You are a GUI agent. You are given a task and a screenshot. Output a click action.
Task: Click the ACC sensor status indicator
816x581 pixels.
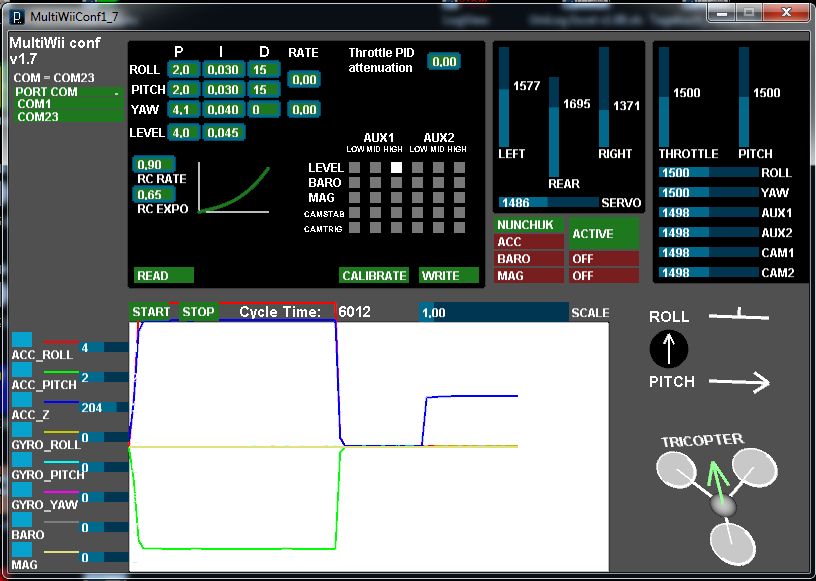[x=529, y=242]
